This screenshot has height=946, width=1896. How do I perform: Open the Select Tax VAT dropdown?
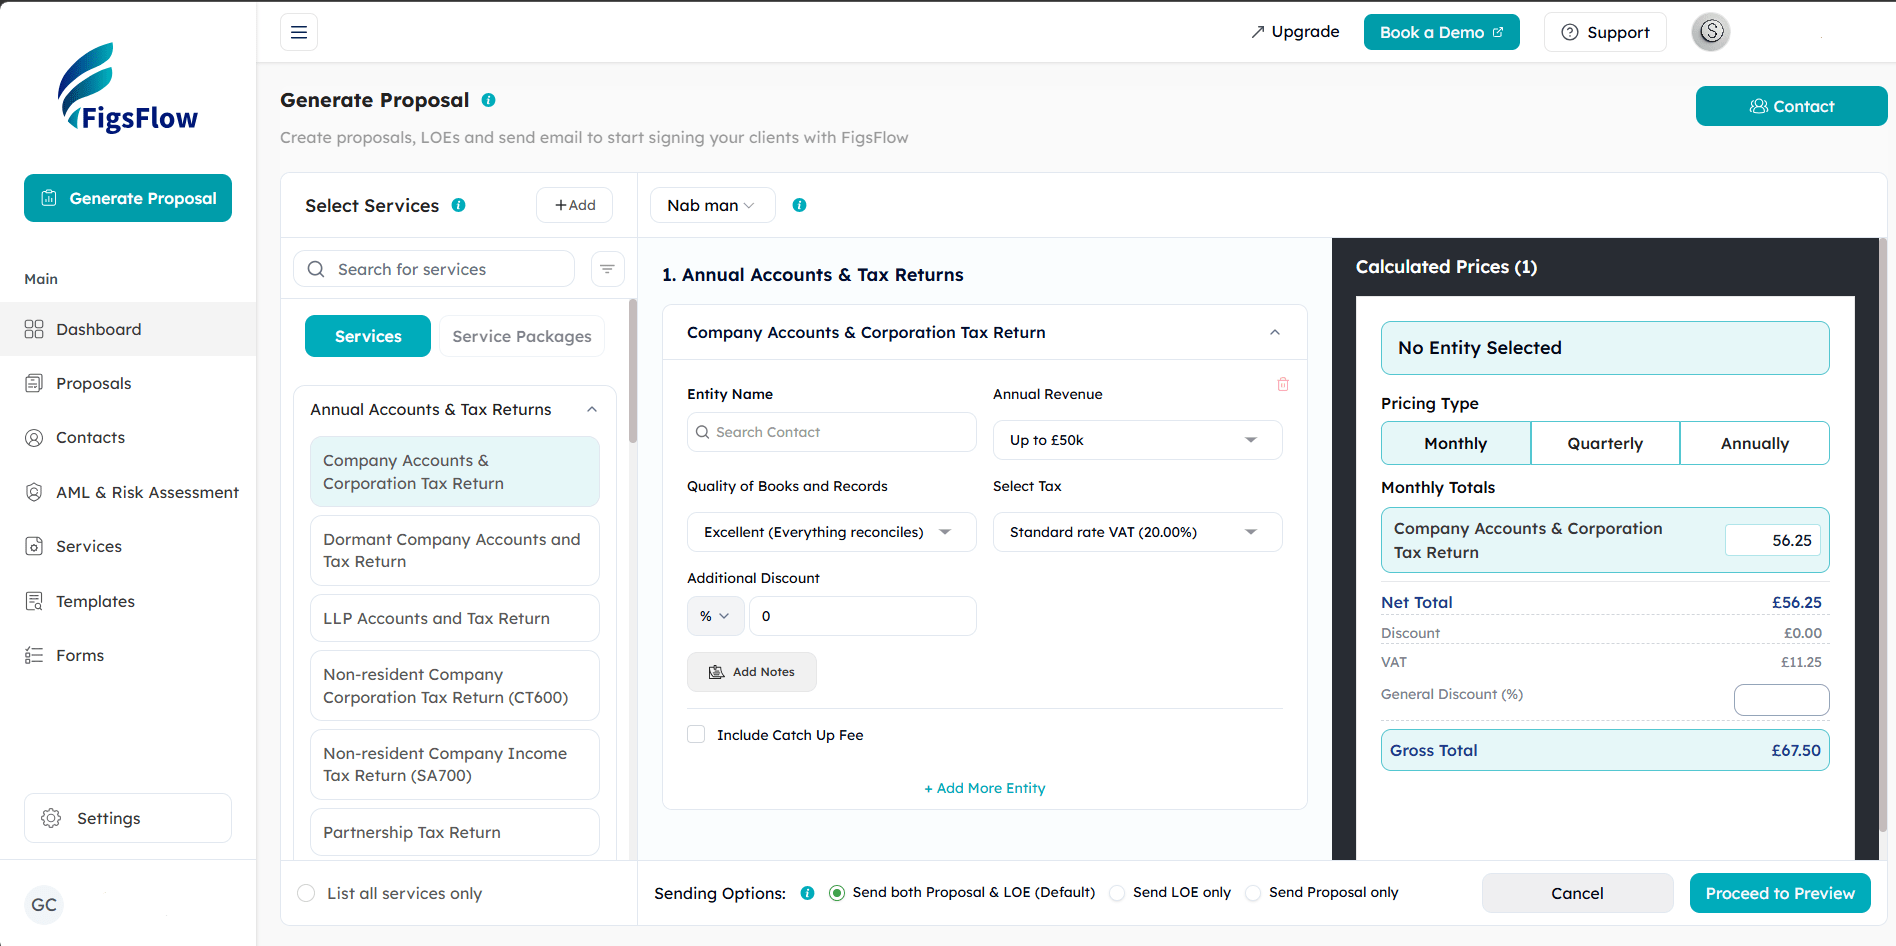tap(1137, 532)
